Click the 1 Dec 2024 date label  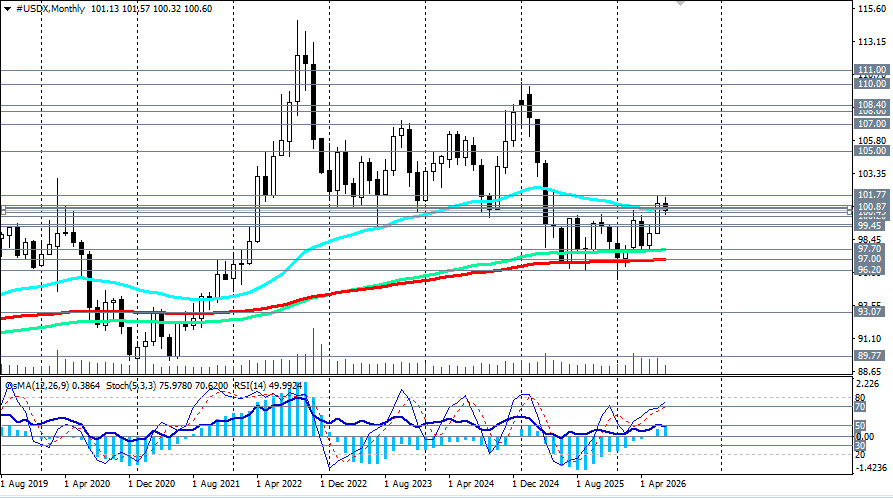[535, 484]
